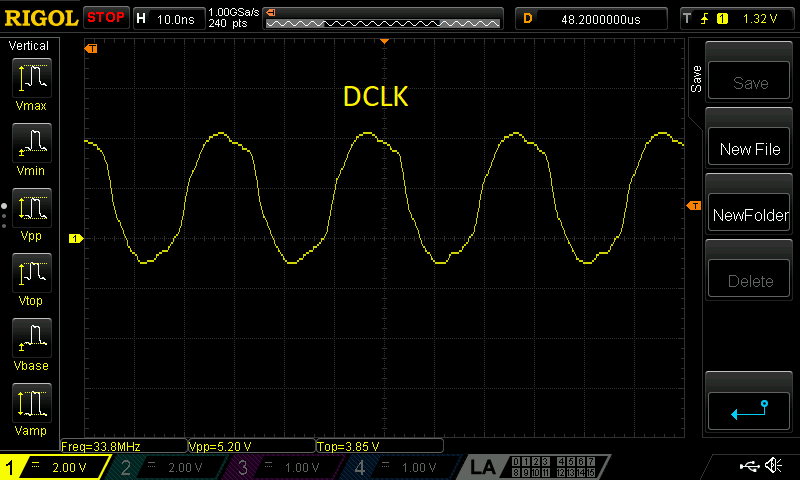
Task: Select the Vpp measurement icon
Action: pyautogui.click(x=32, y=208)
